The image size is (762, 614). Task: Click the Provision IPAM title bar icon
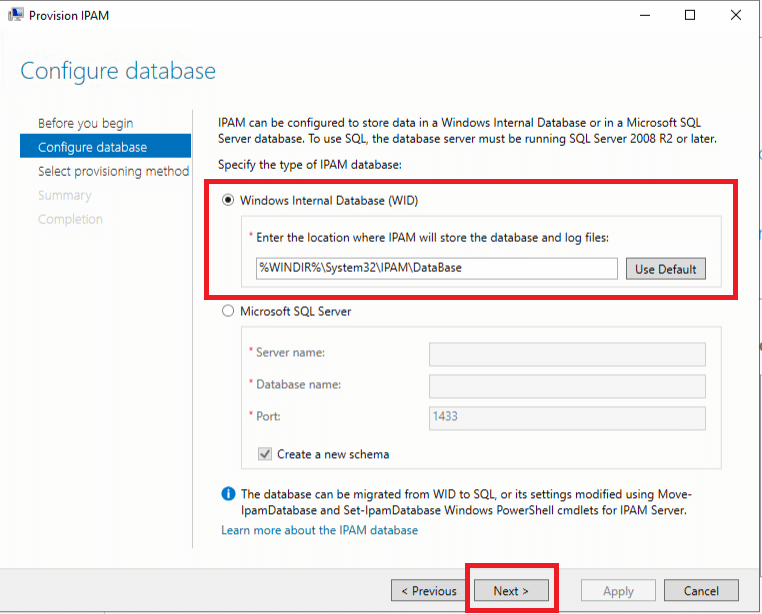(16, 15)
